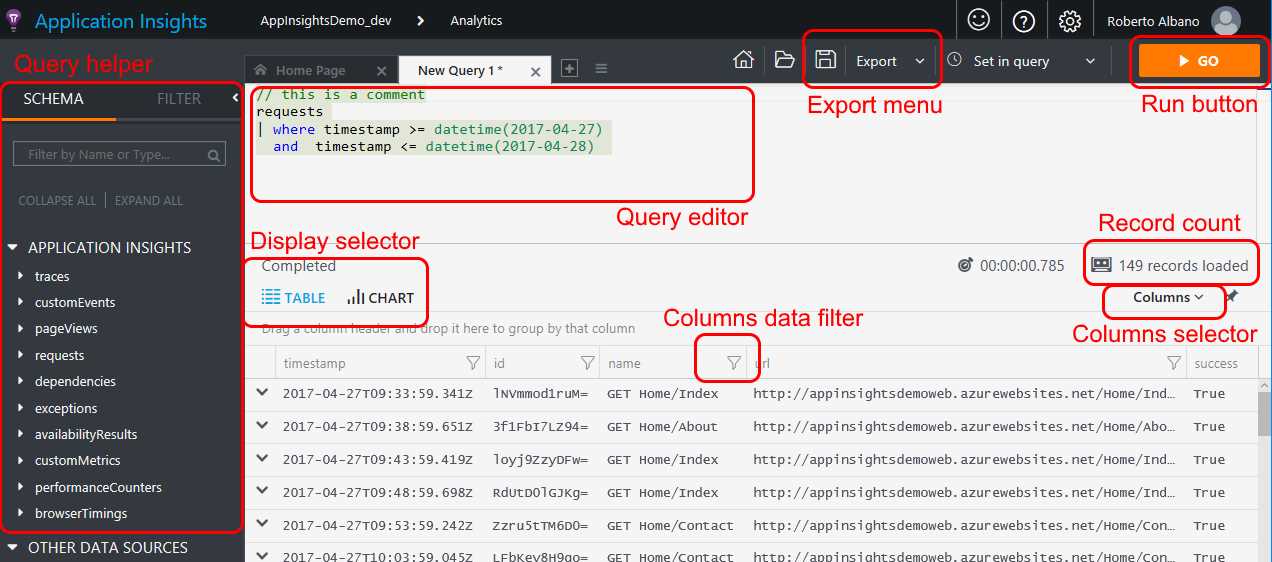Click COLLAPSE ALL in schema panel
Viewport: 1272px width, 562px height.
click(x=57, y=200)
